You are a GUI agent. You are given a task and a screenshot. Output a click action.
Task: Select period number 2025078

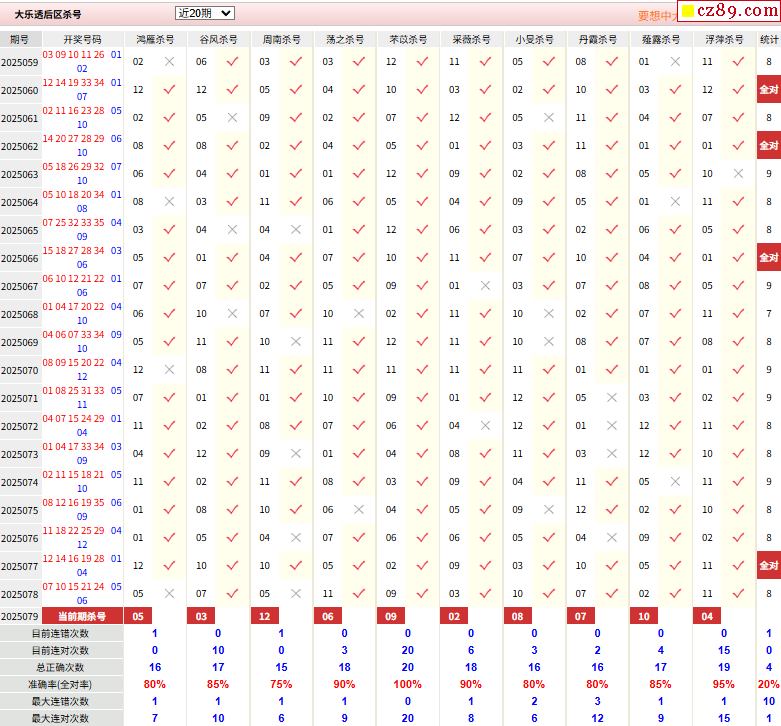click(x=19, y=595)
